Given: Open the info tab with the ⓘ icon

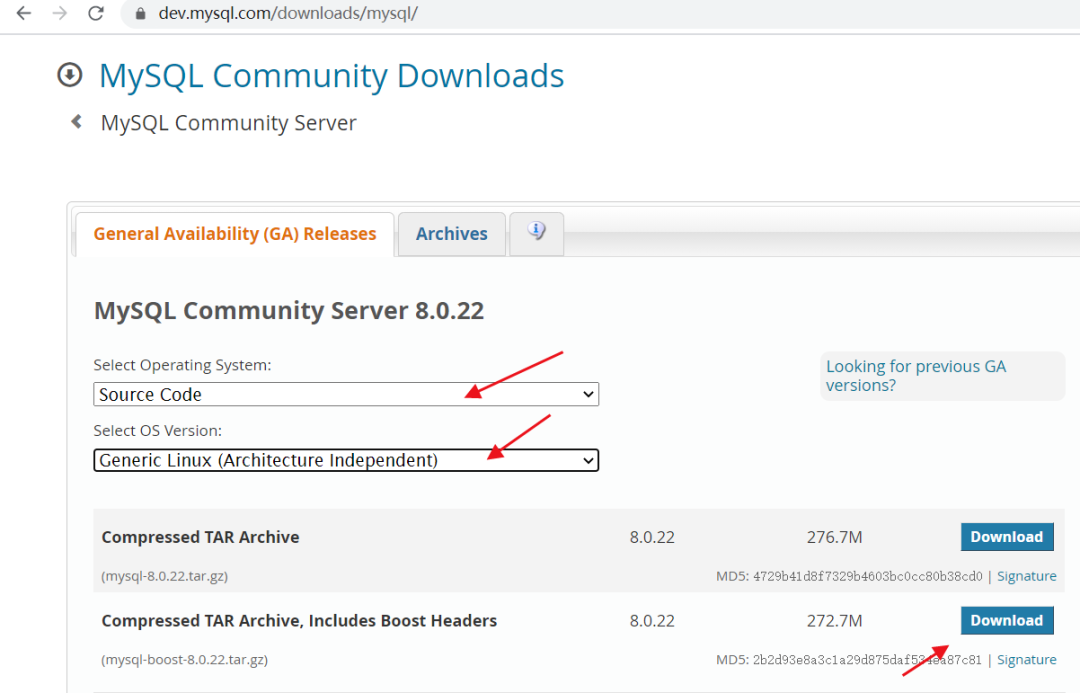Looking at the screenshot, I should click(536, 232).
